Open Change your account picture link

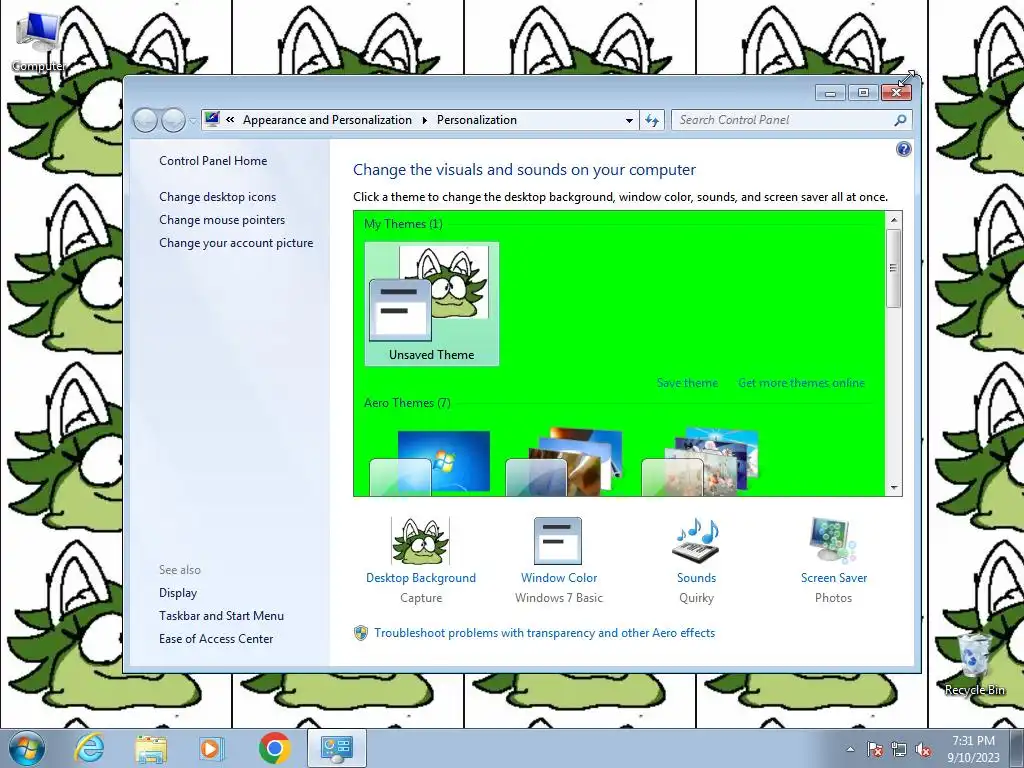236,242
